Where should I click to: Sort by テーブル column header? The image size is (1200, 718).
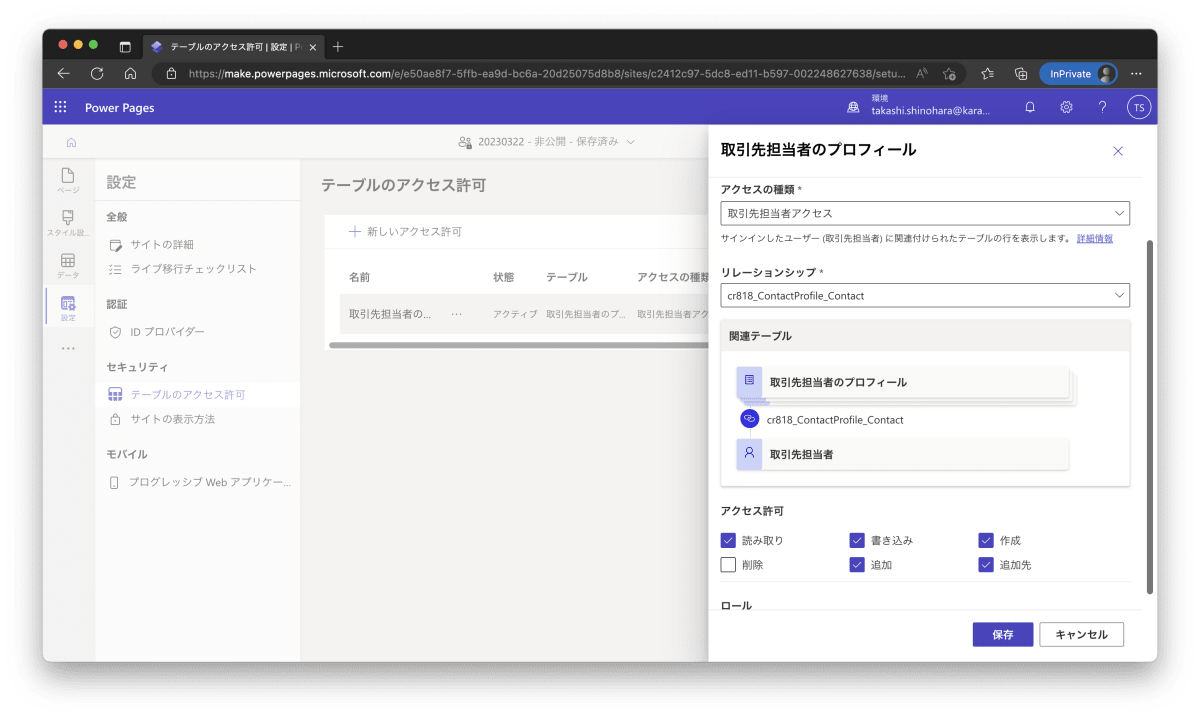(x=567, y=277)
